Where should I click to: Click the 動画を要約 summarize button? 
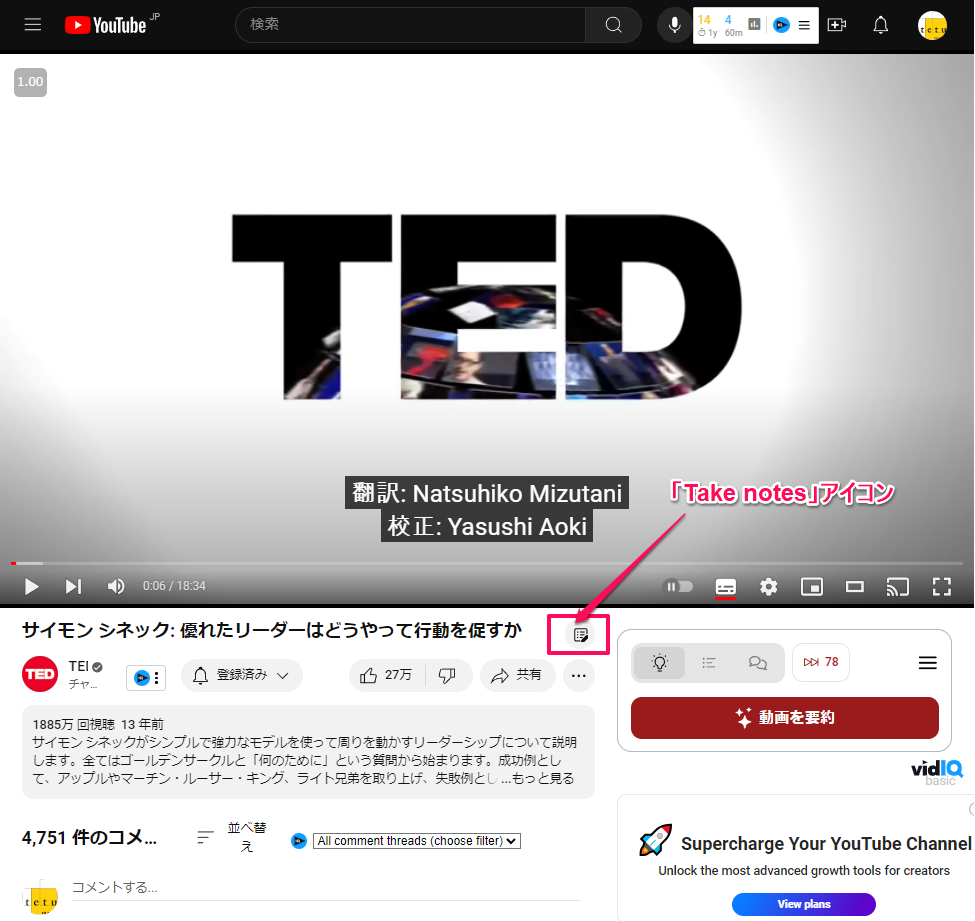pyautogui.click(x=785, y=718)
